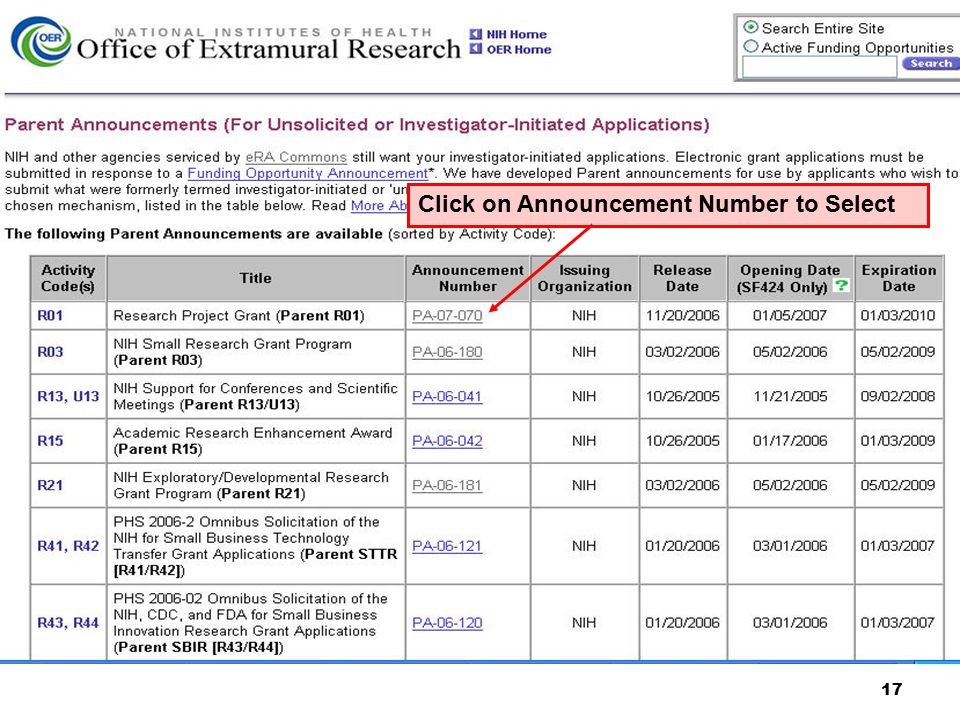The image size is (960, 720).
Task: Click the R03 activity code
Action: tap(50, 352)
